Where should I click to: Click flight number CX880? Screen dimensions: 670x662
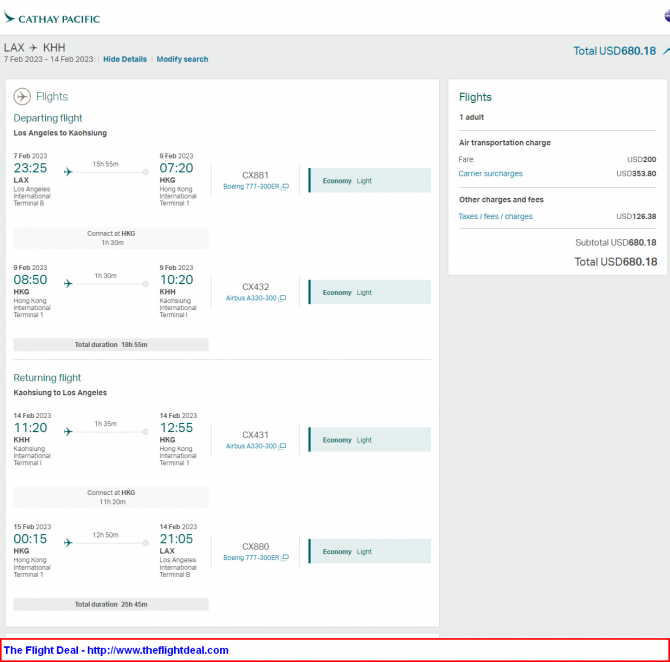[x=256, y=547]
